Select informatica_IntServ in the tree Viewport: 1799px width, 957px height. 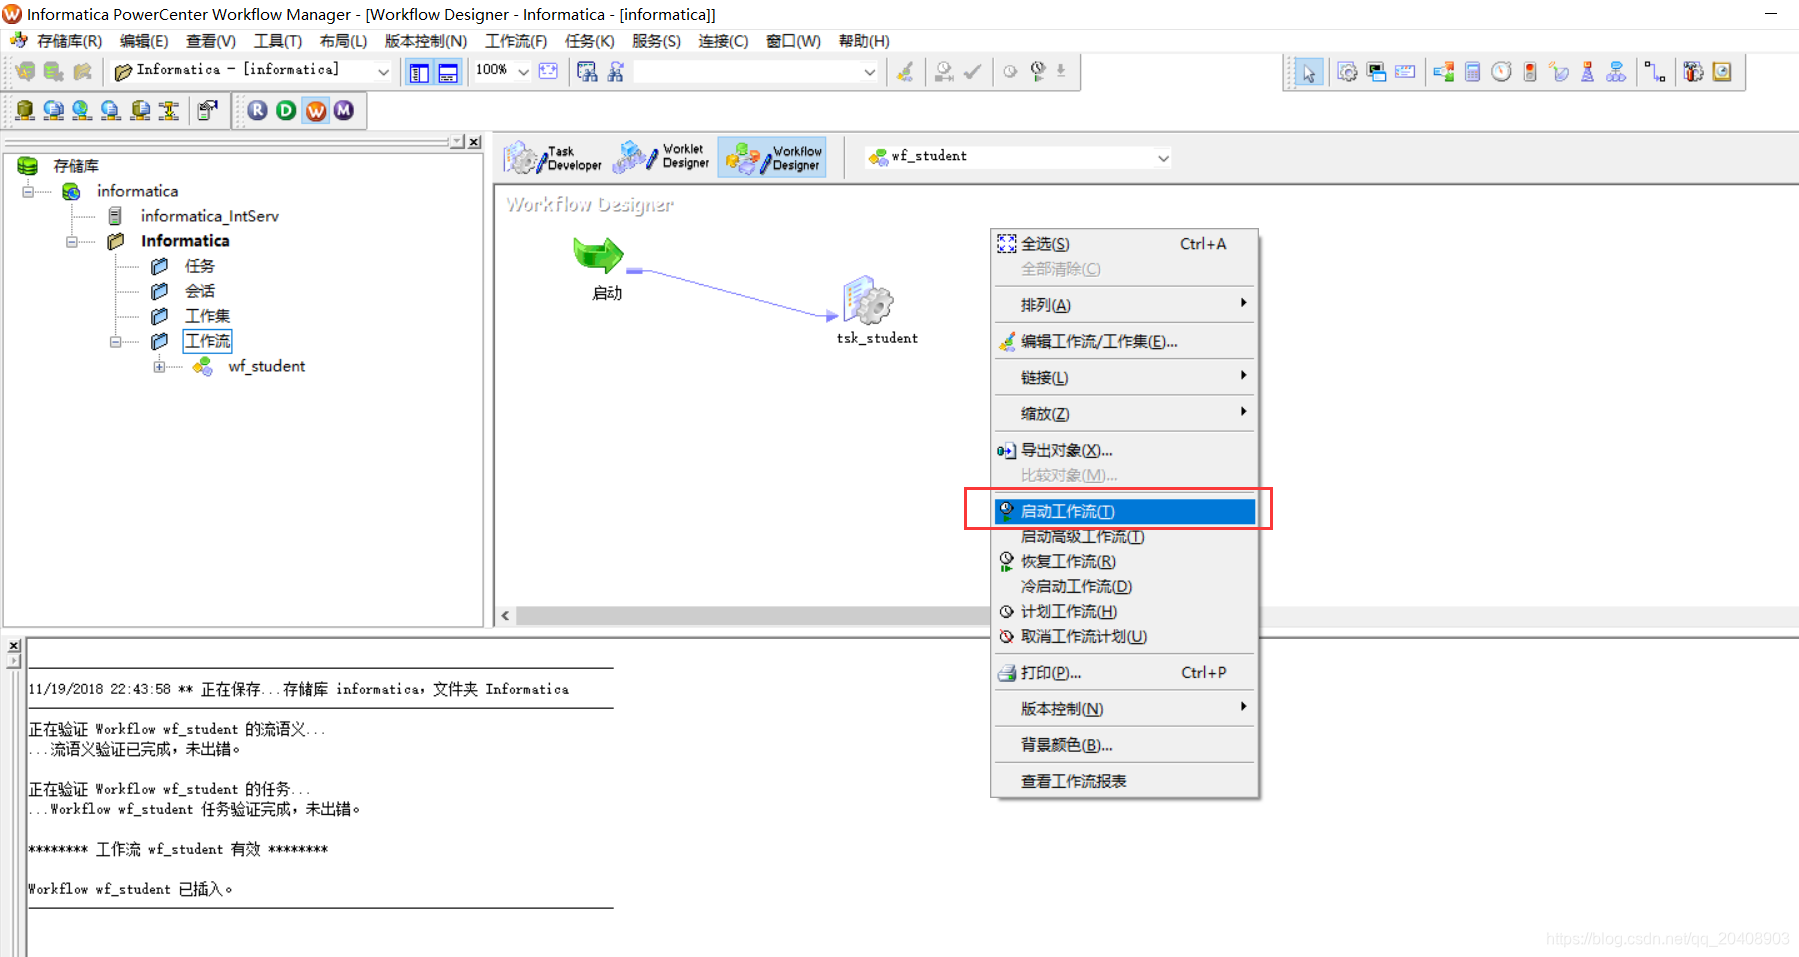click(210, 216)
